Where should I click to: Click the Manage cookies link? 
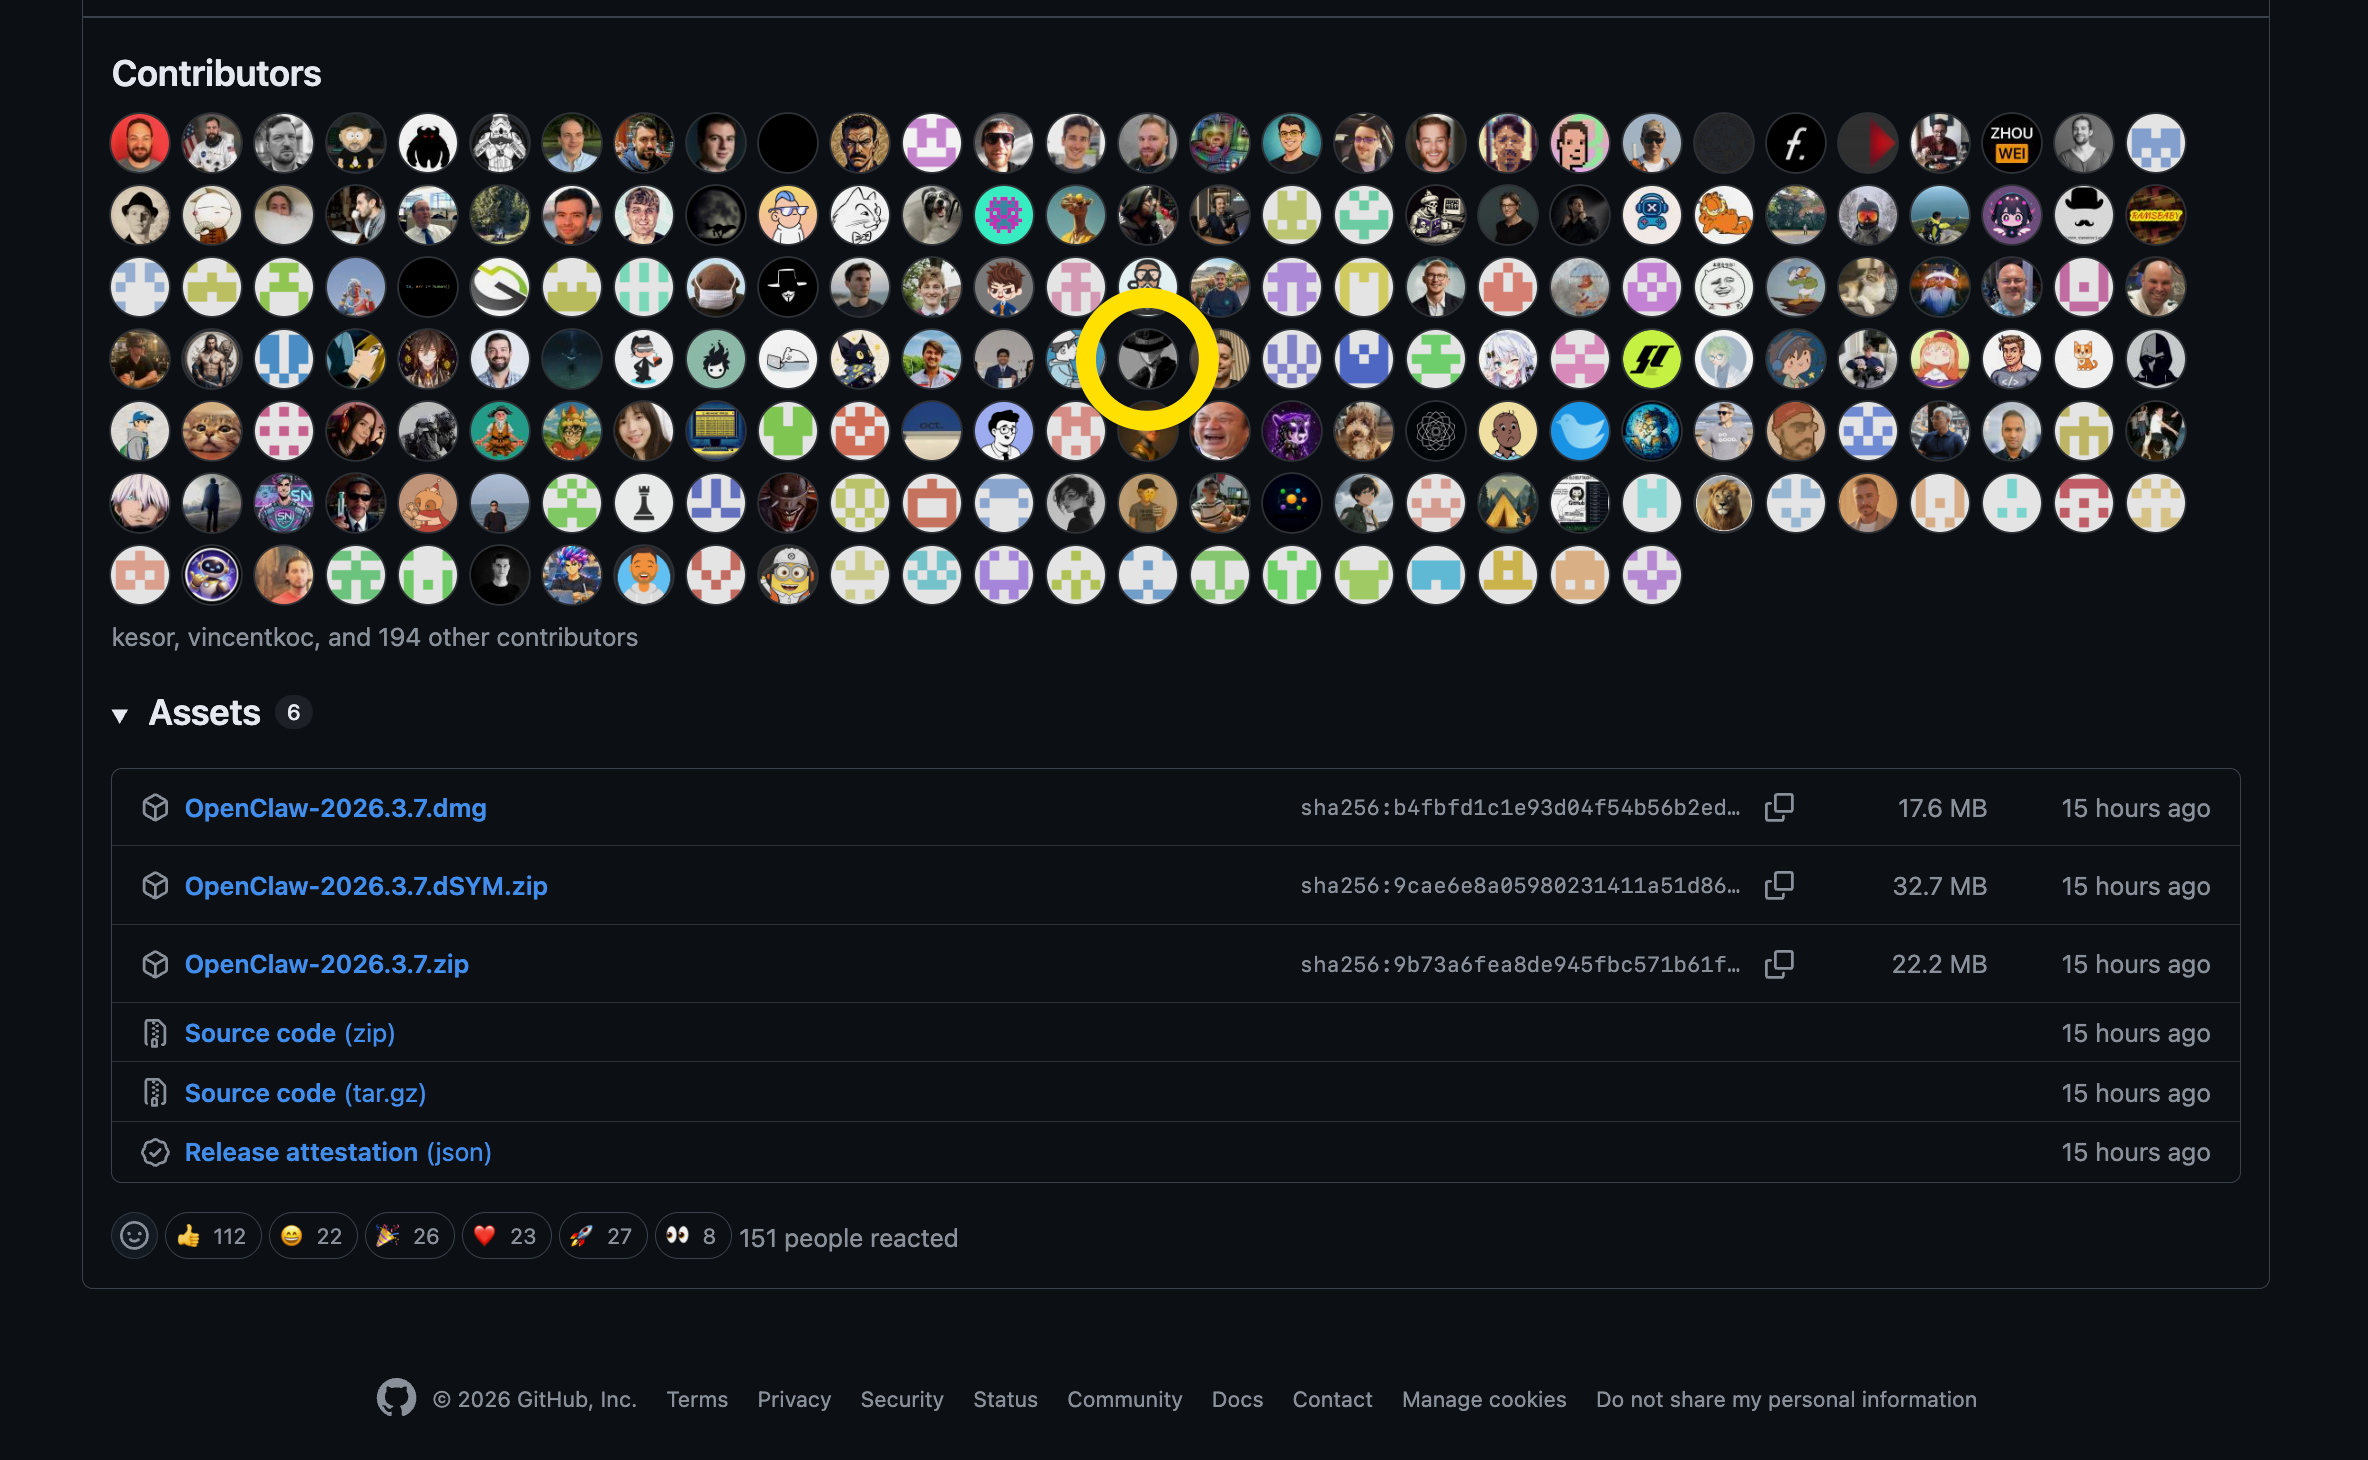click(x=1484, y=1399)
